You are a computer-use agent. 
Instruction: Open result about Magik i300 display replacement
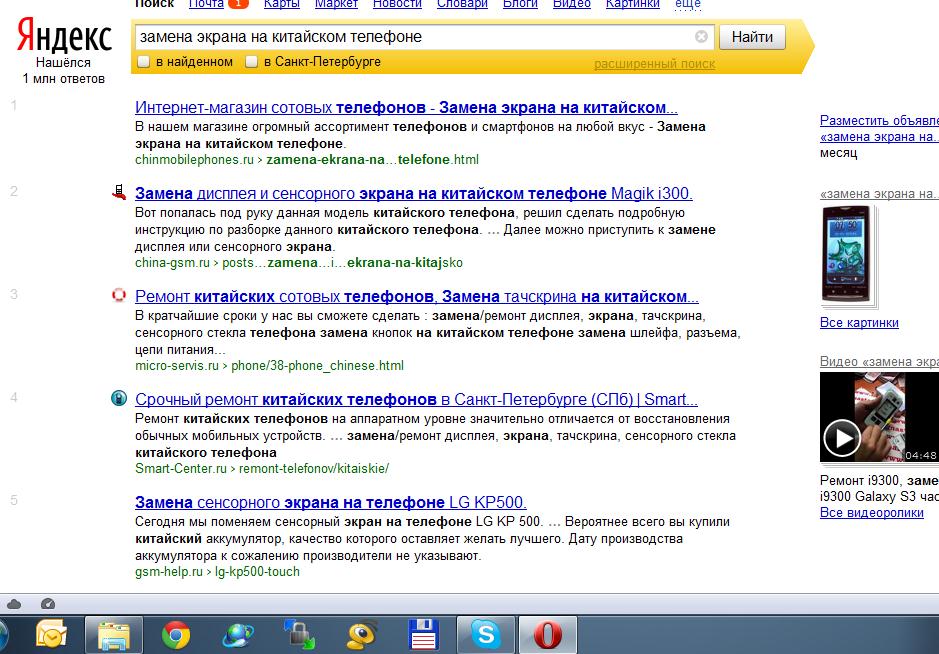[414, 193]
